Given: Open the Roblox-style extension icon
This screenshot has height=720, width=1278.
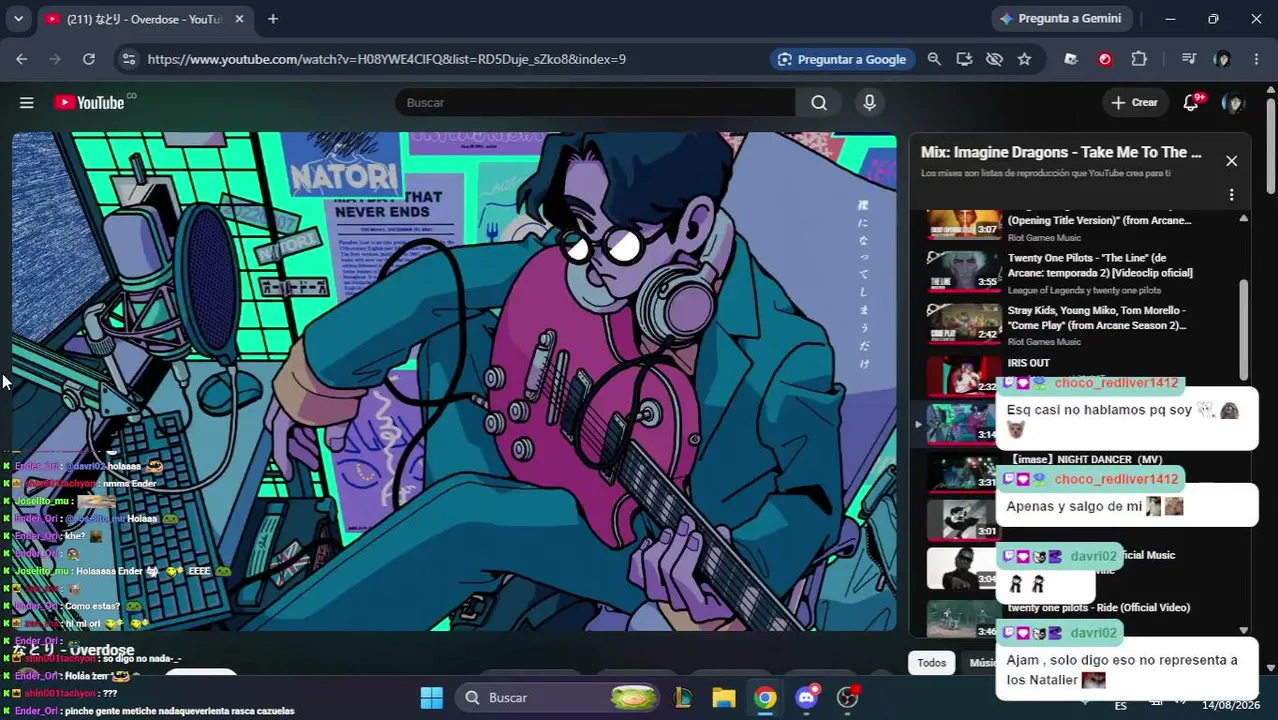Looking at the screenshot, I should click(1071, 59).
